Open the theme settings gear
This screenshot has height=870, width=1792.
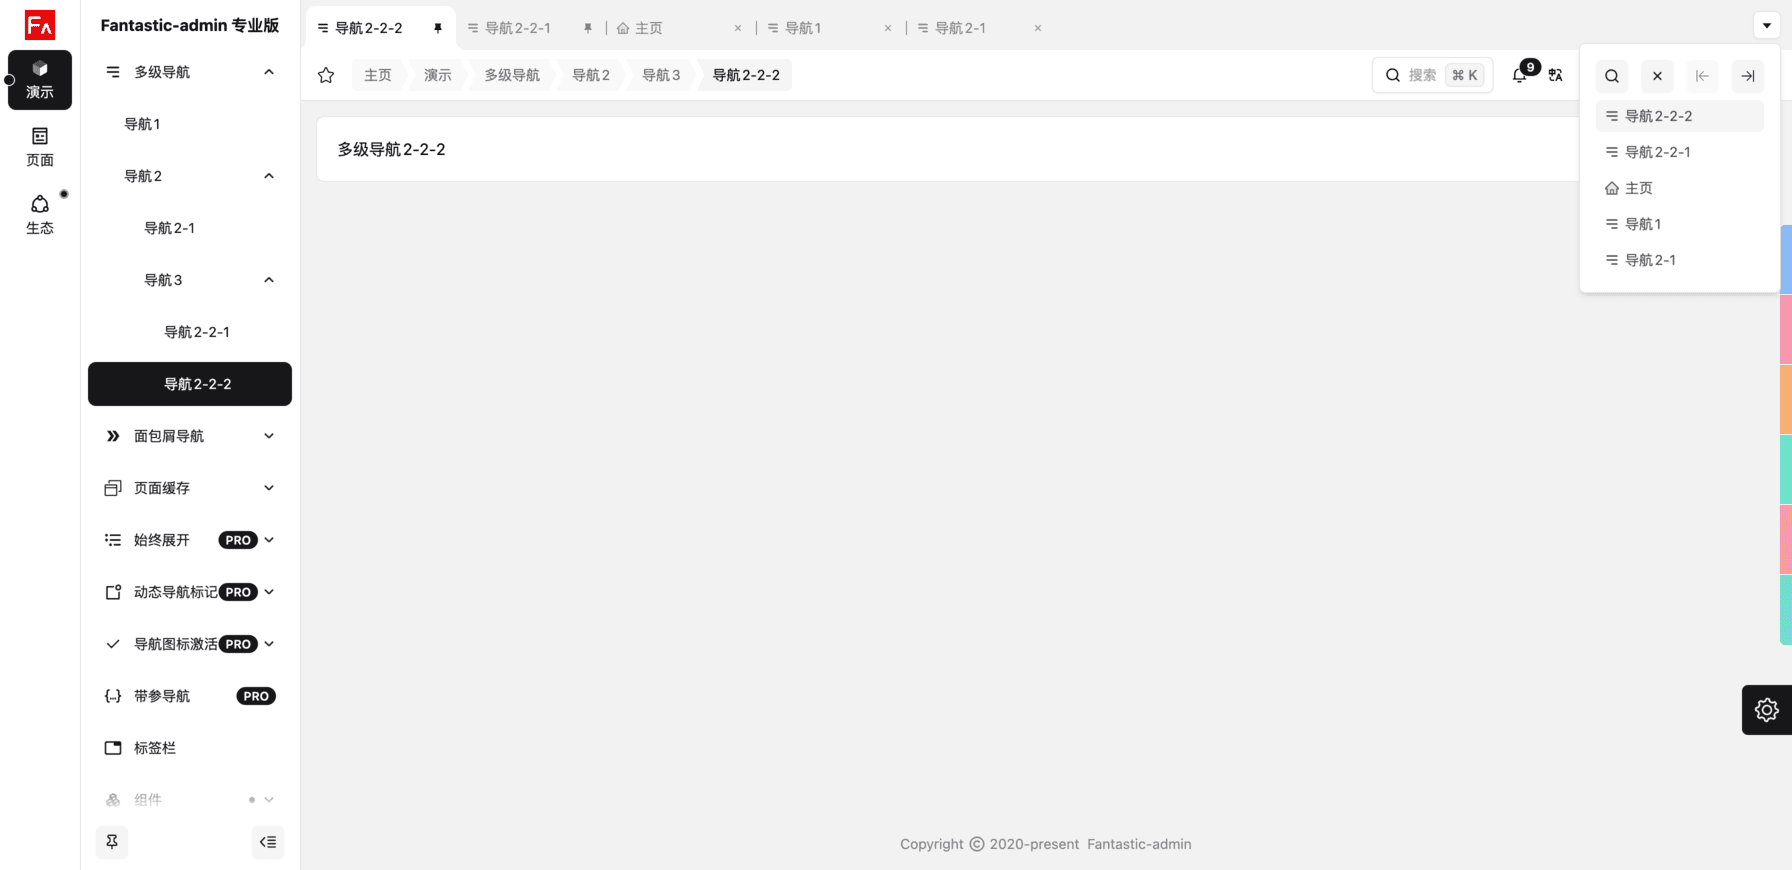point(1766,710)
